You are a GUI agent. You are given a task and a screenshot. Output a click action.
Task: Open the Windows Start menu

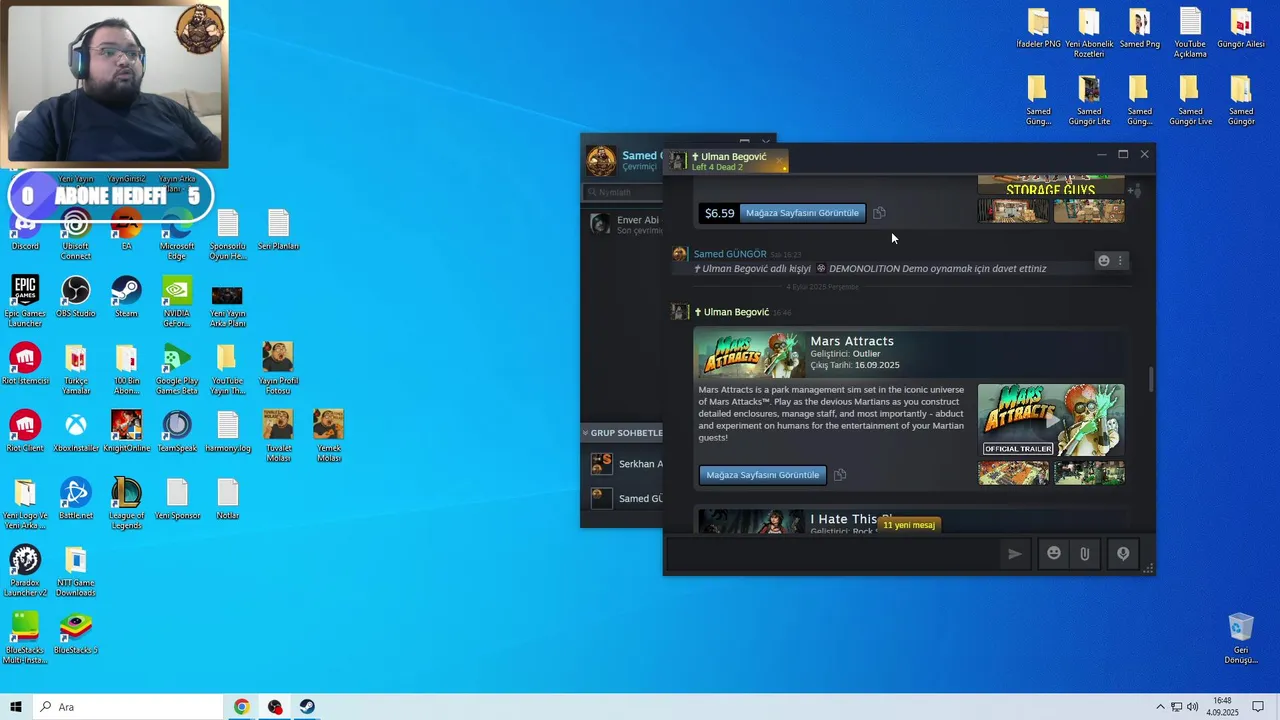pyautogui.click(x=15, y=707)
